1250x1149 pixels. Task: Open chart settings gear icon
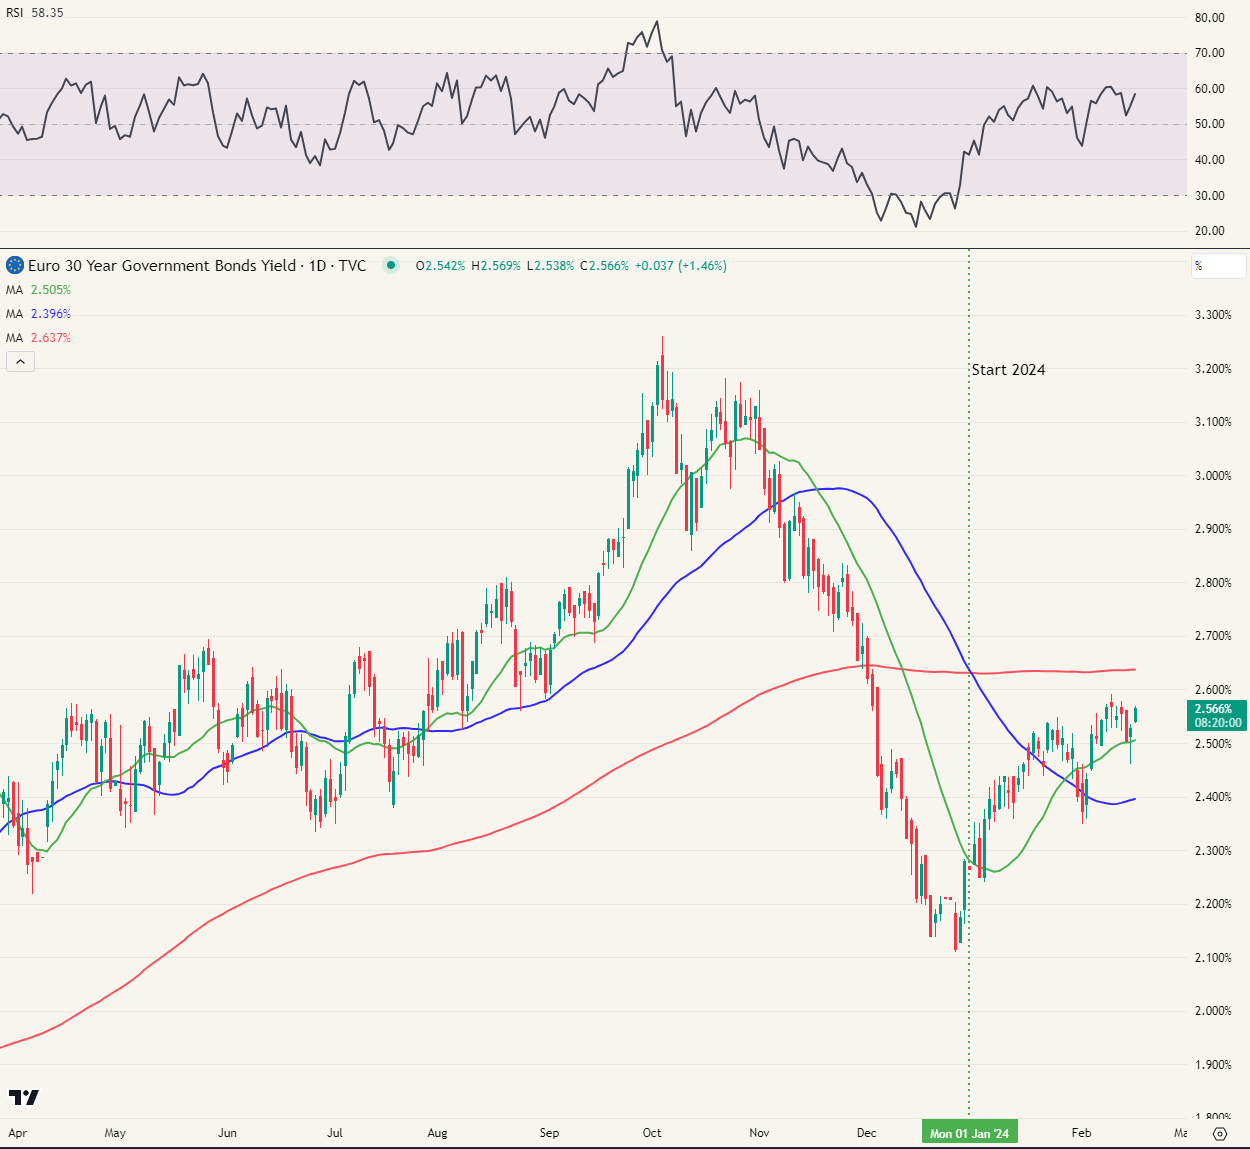coord(1219,1133)
